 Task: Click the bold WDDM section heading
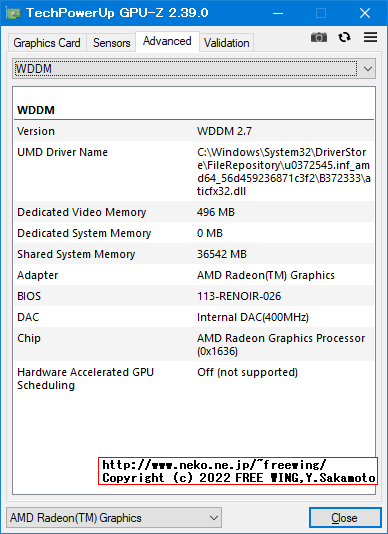point(36,110)
